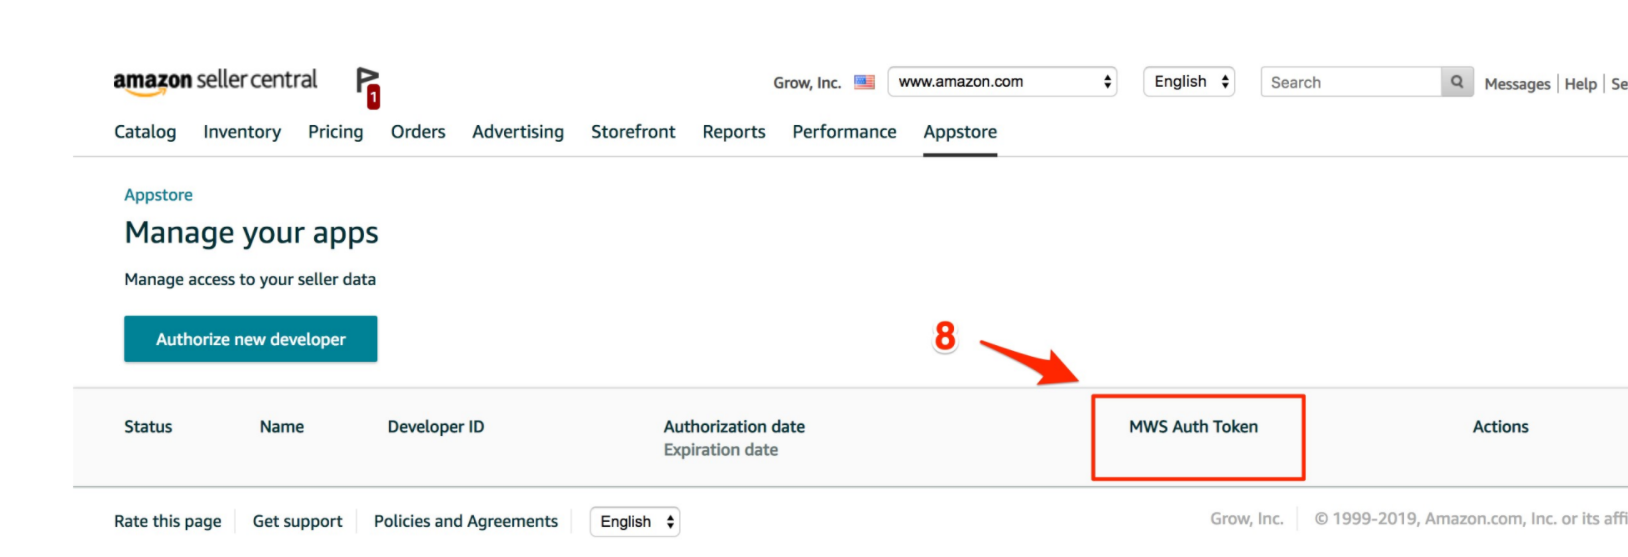Click into the Search input field
Viewport: 1628px width, 557px height.
coord(1351,82)
